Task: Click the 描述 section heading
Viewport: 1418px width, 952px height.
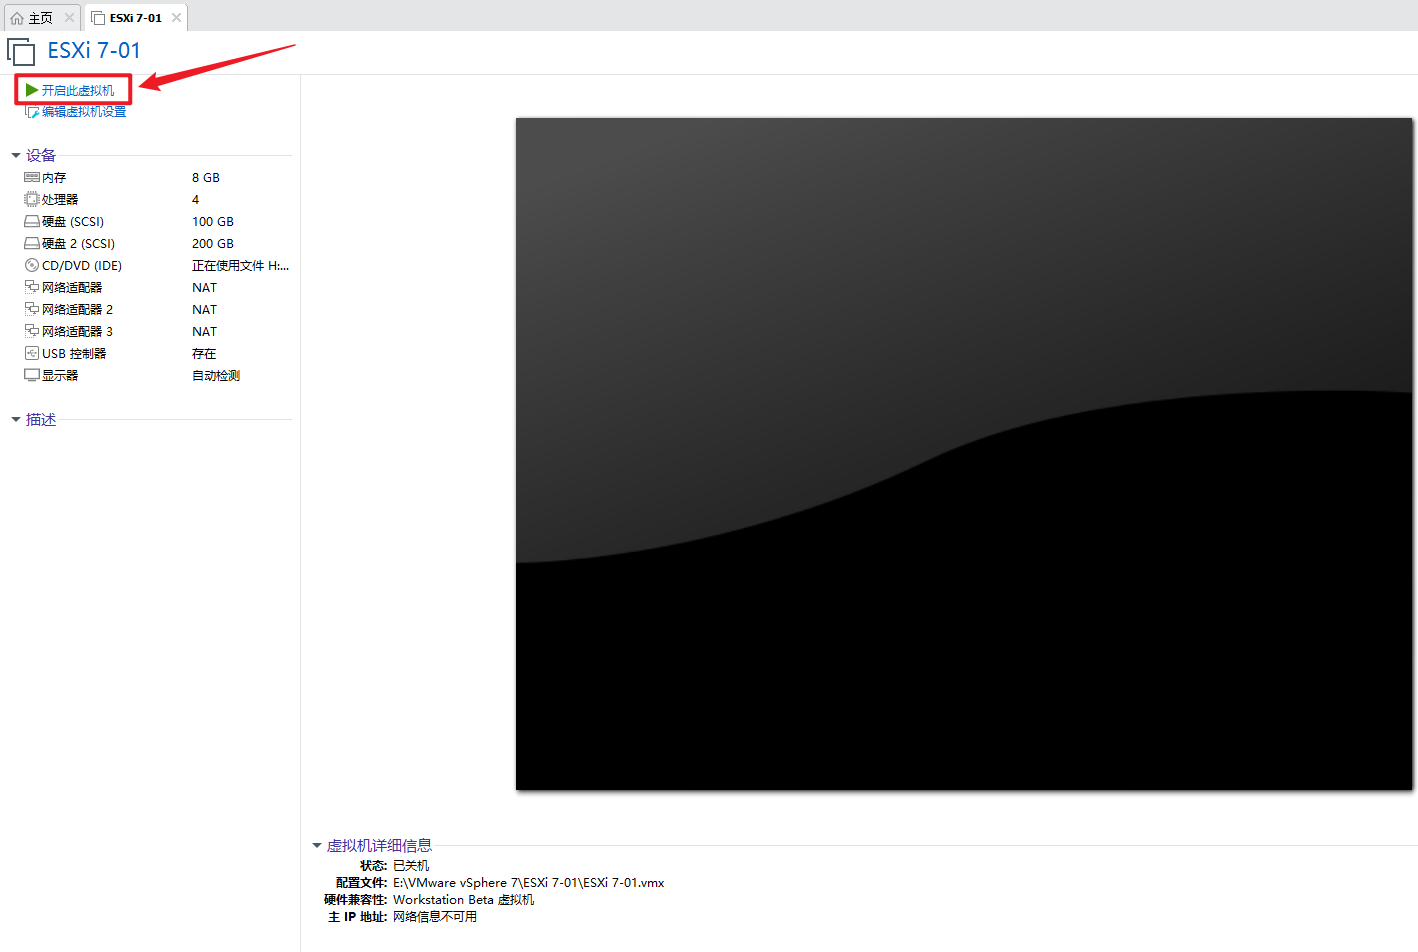Action: (x=41, y=419)
